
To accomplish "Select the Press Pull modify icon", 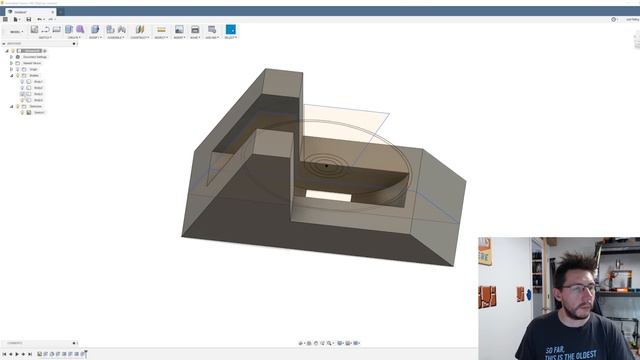I will pyautogui.click(x=95, y=29).
